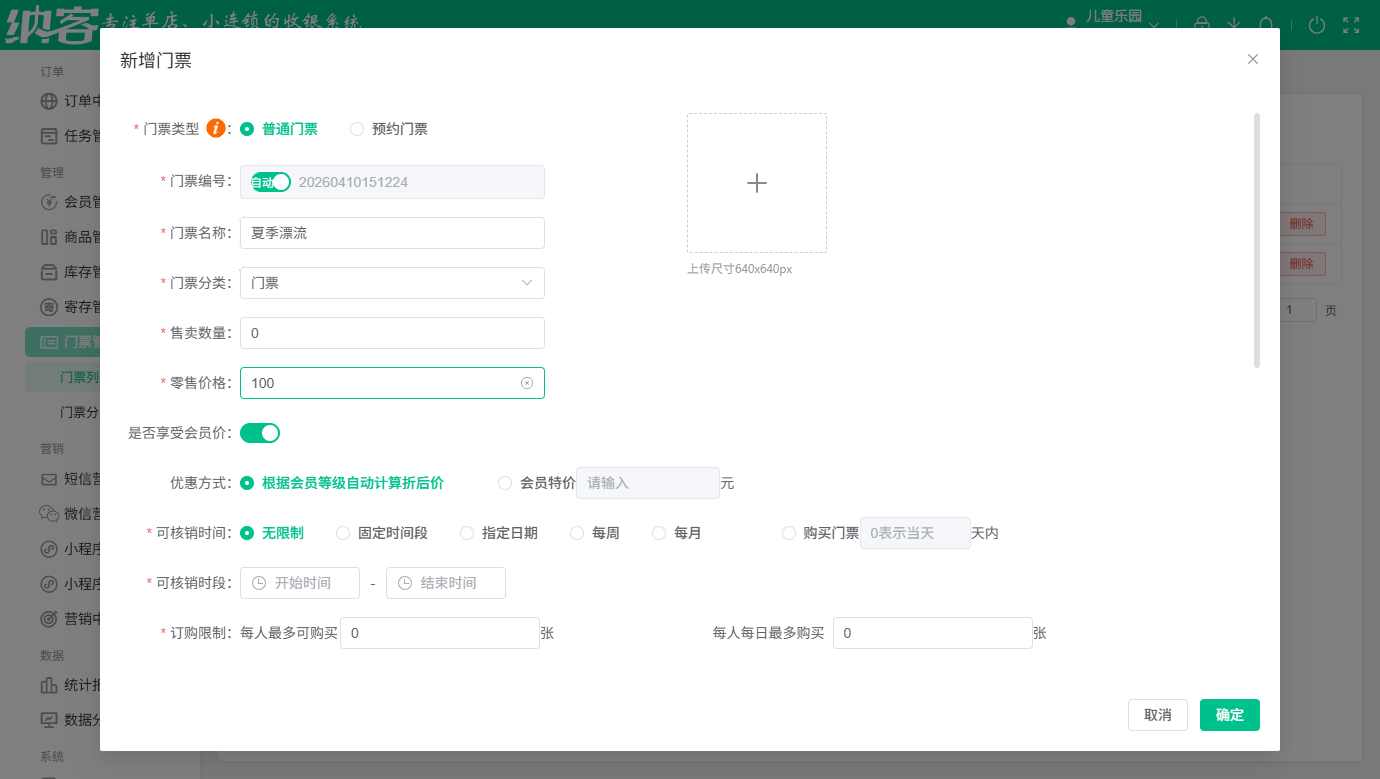Disable the 是否享受会员价 toggle
The image size is (1380, 779).
coord(260,433)
